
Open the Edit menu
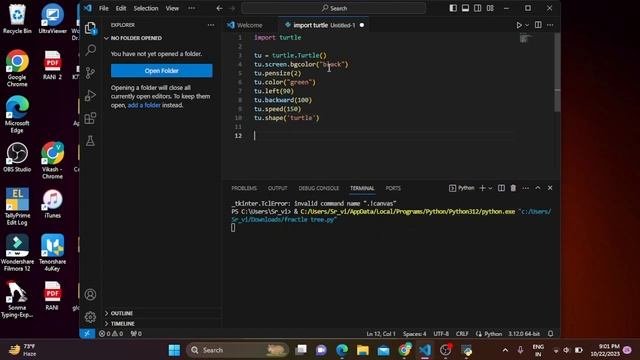pyautogui.click(x=121, y=8)
